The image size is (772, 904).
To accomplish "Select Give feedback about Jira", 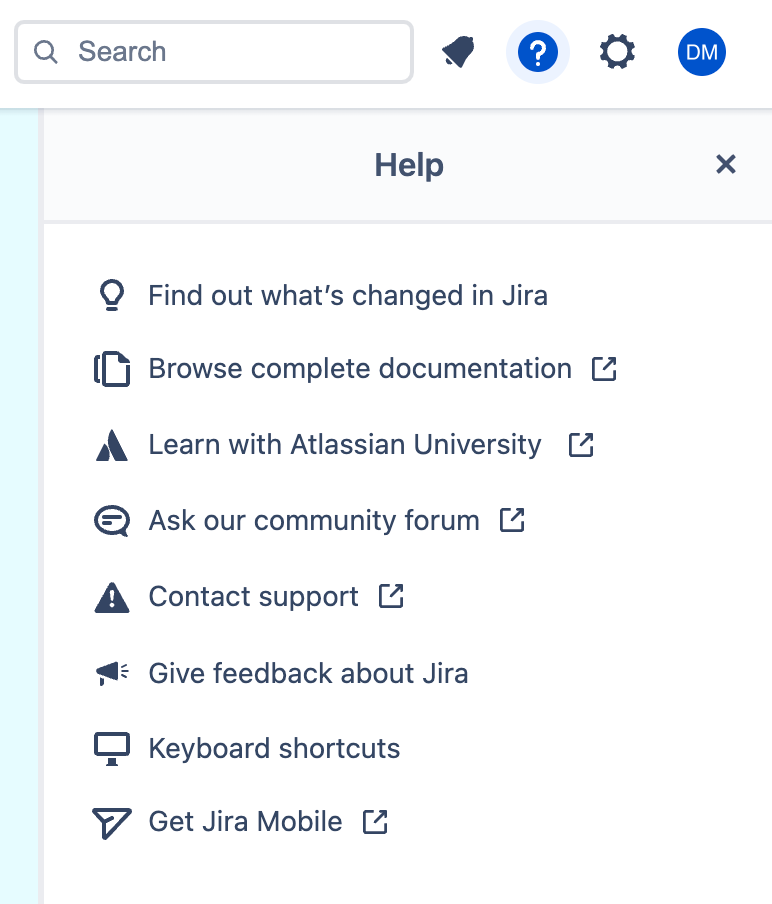I will coord(308,672).
